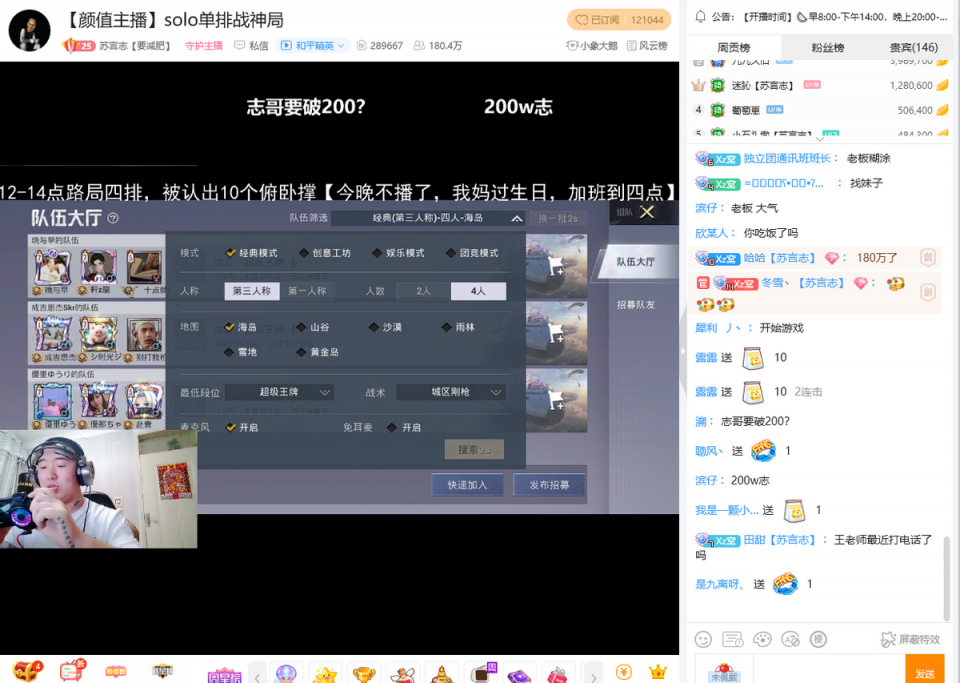This screenshot has width=960, height=683.
Task: Show more gifts with right arrow
Action: coord(593,676)
